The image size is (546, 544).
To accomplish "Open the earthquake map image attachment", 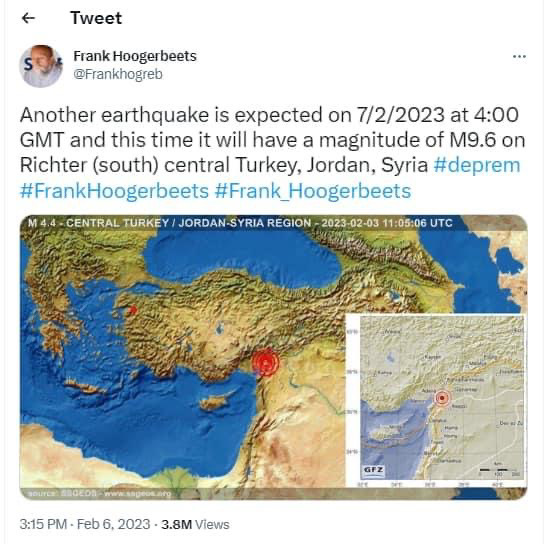I will tap(274, 357).
